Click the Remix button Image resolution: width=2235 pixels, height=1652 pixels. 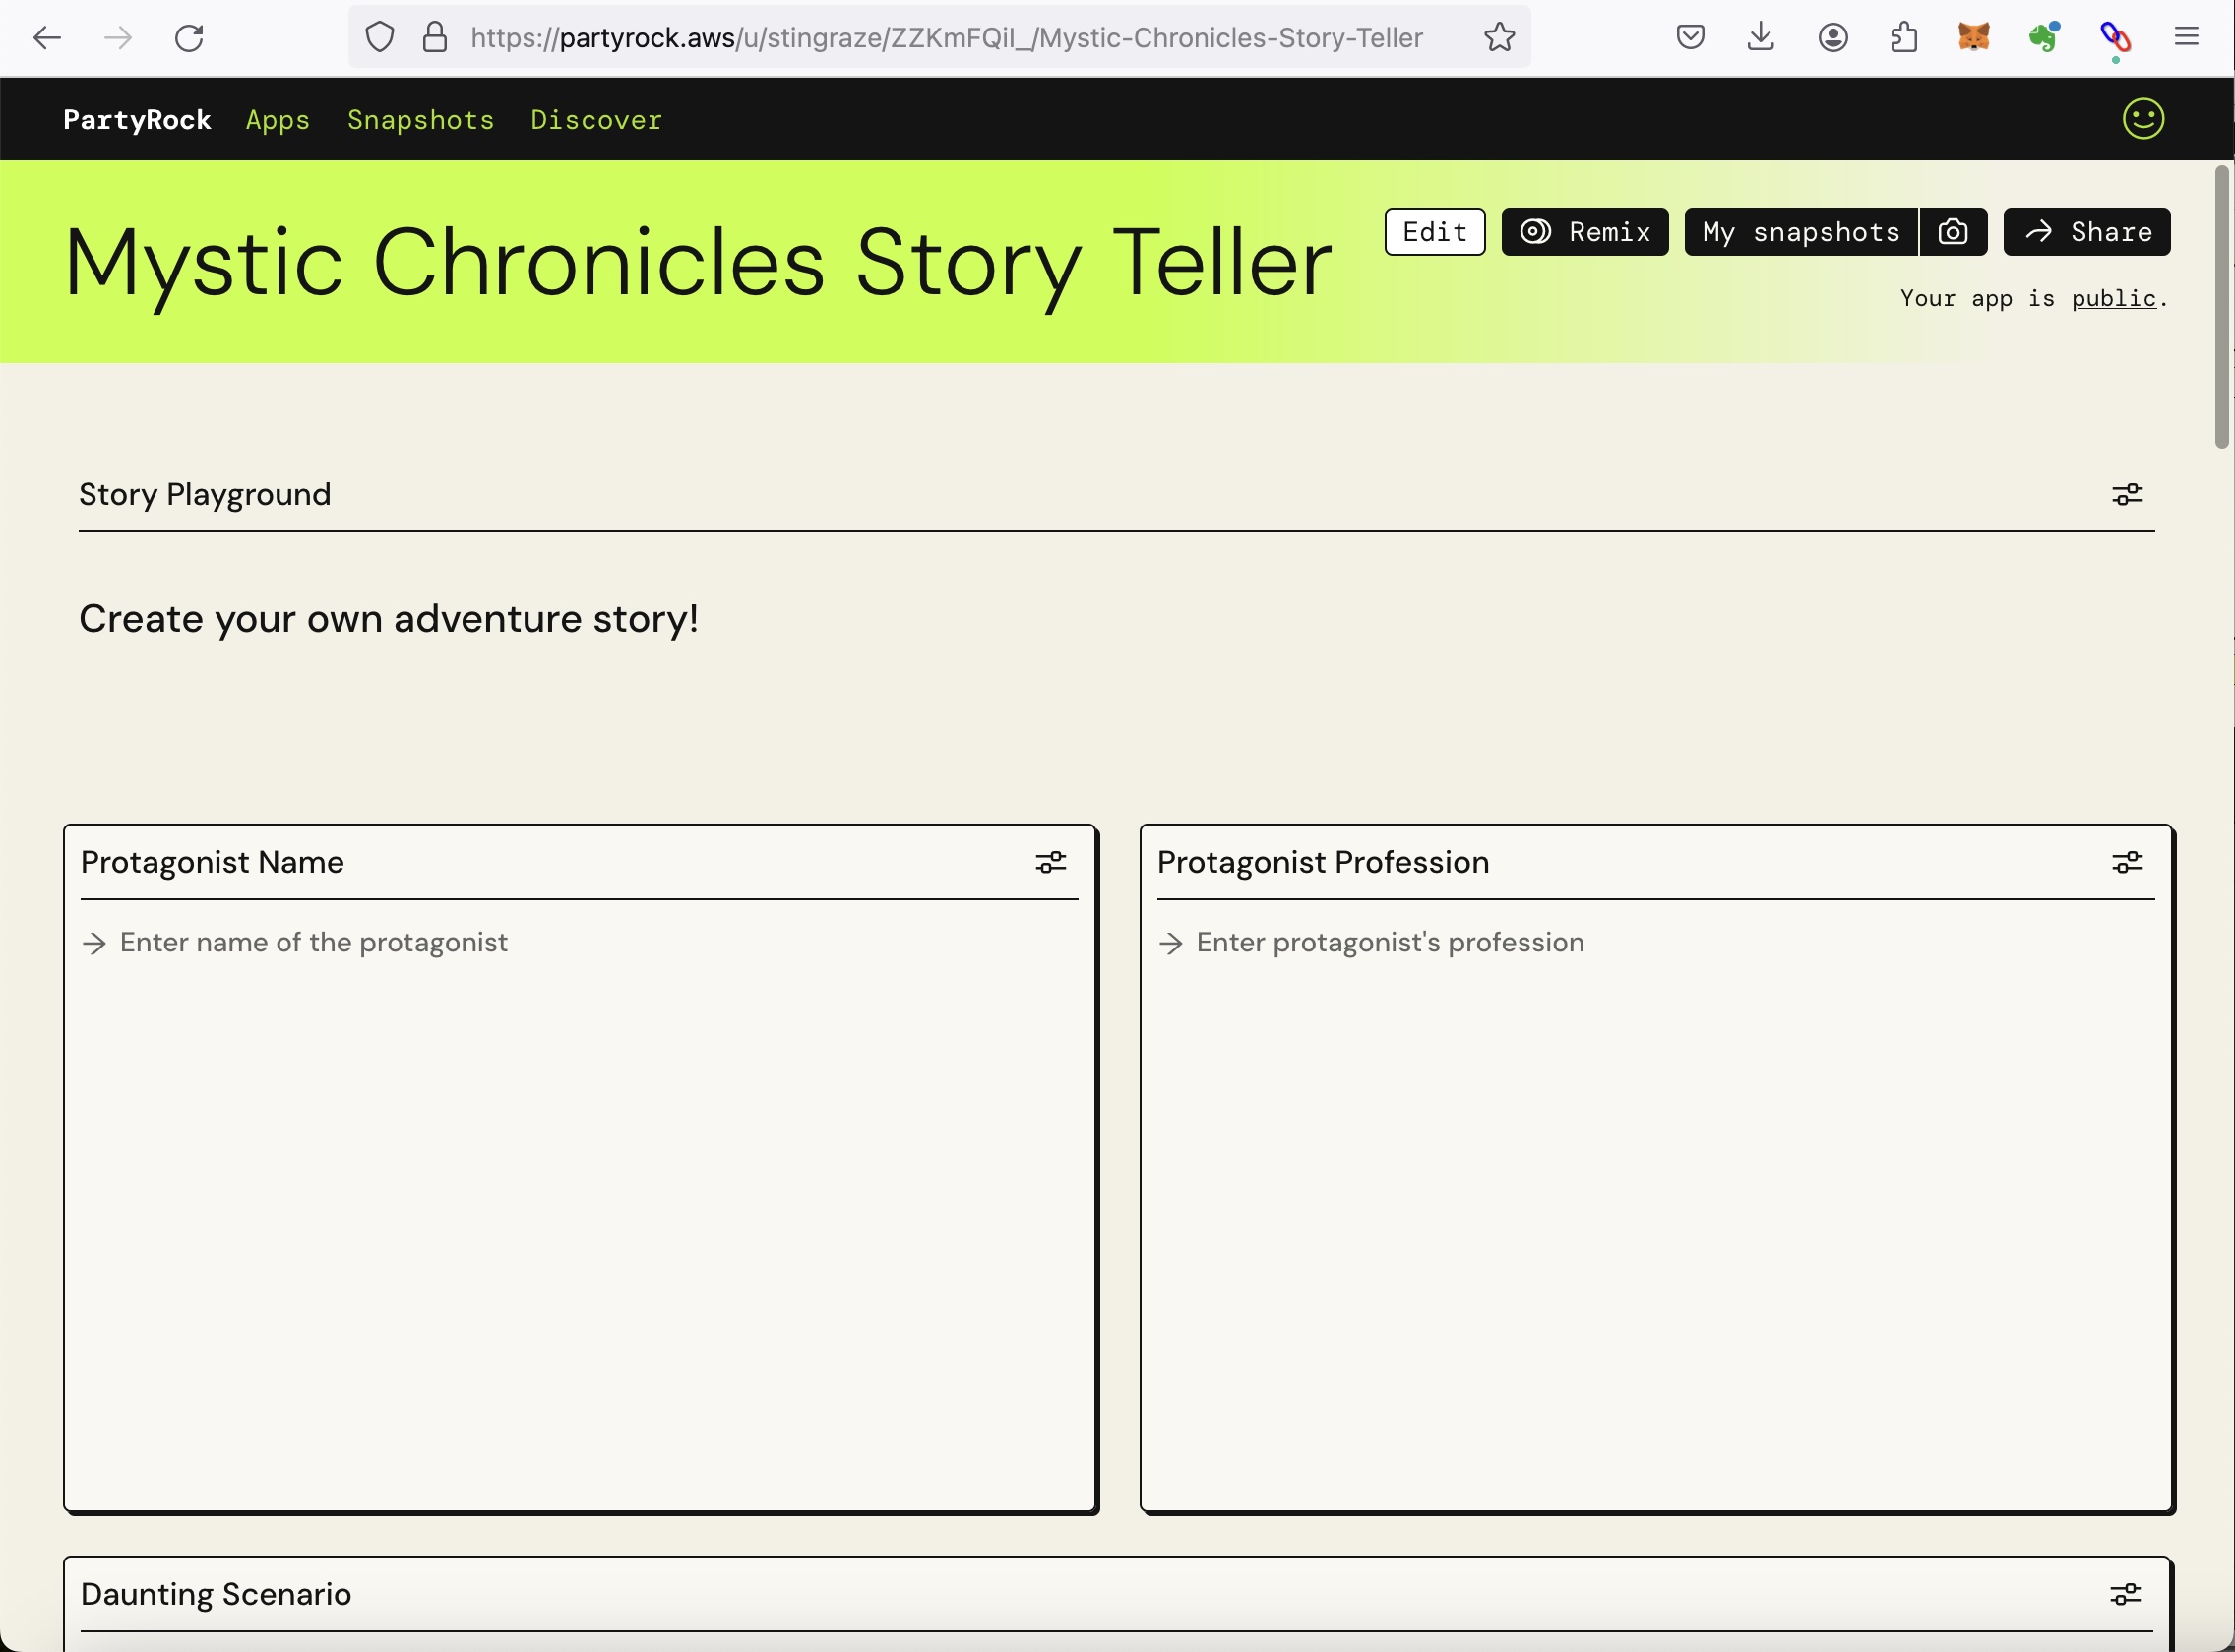[1584, 231]
